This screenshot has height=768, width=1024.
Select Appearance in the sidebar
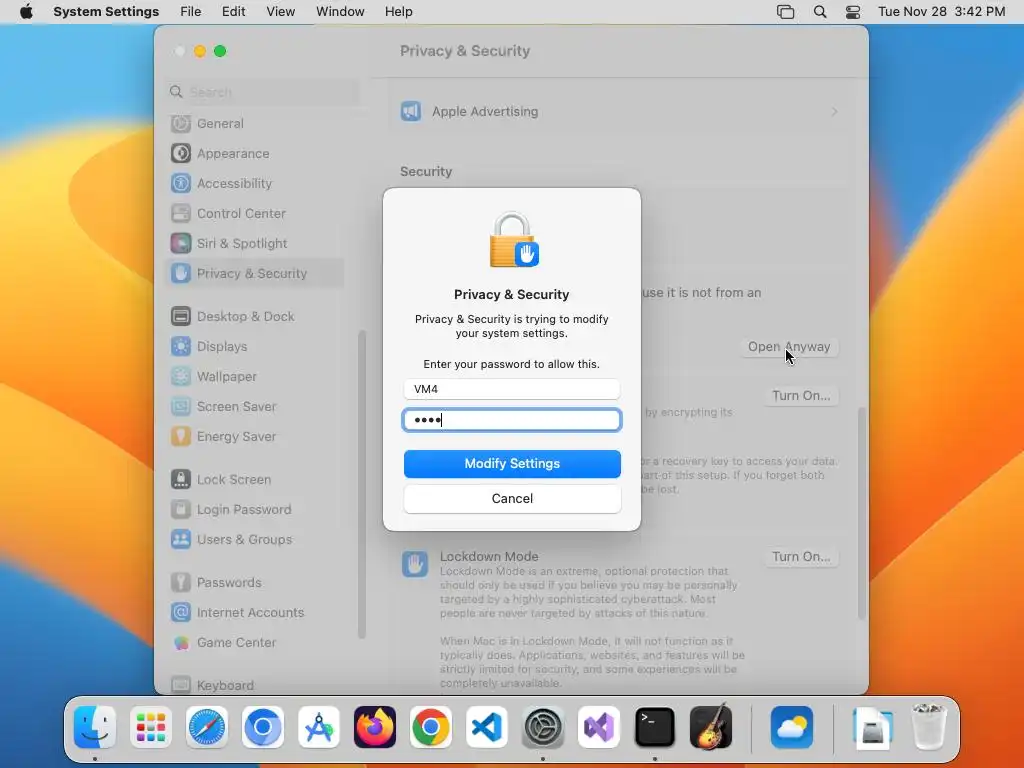click(256, 153)
